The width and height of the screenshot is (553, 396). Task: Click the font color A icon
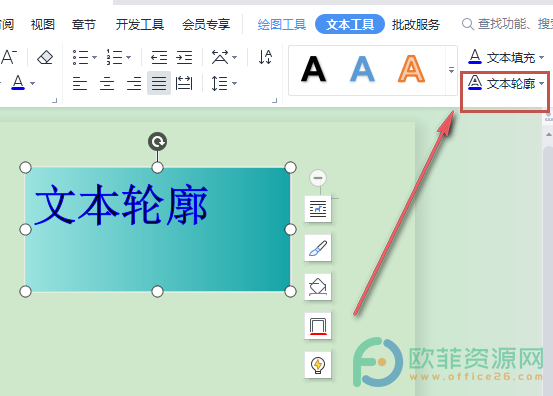(18, 83)
